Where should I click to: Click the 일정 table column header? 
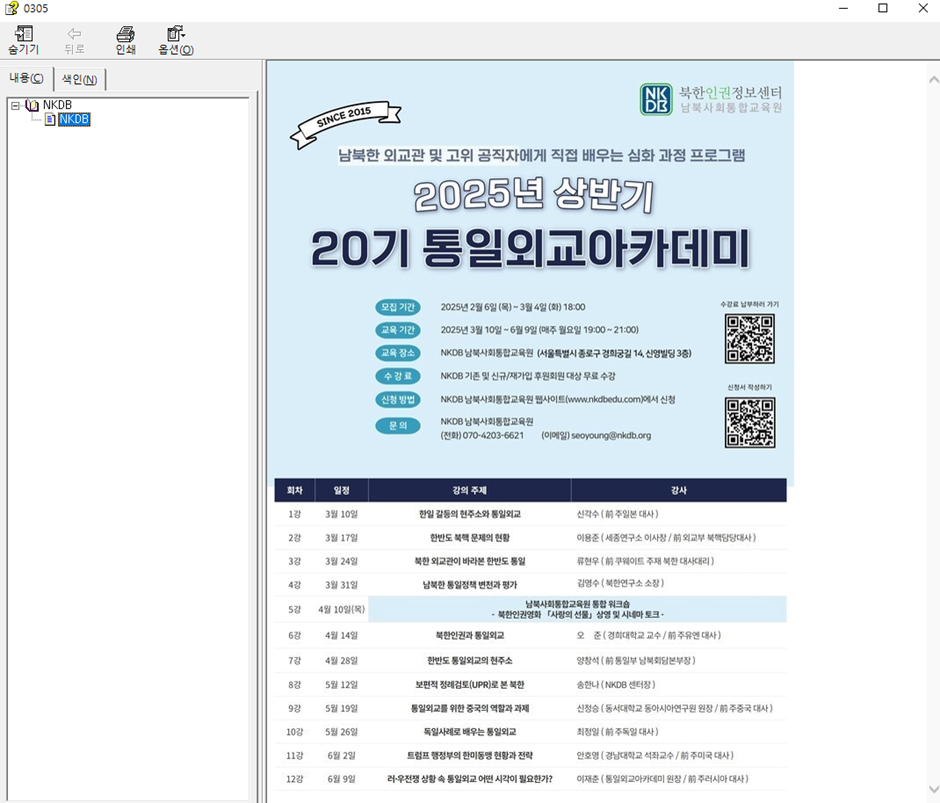(342, 490)
